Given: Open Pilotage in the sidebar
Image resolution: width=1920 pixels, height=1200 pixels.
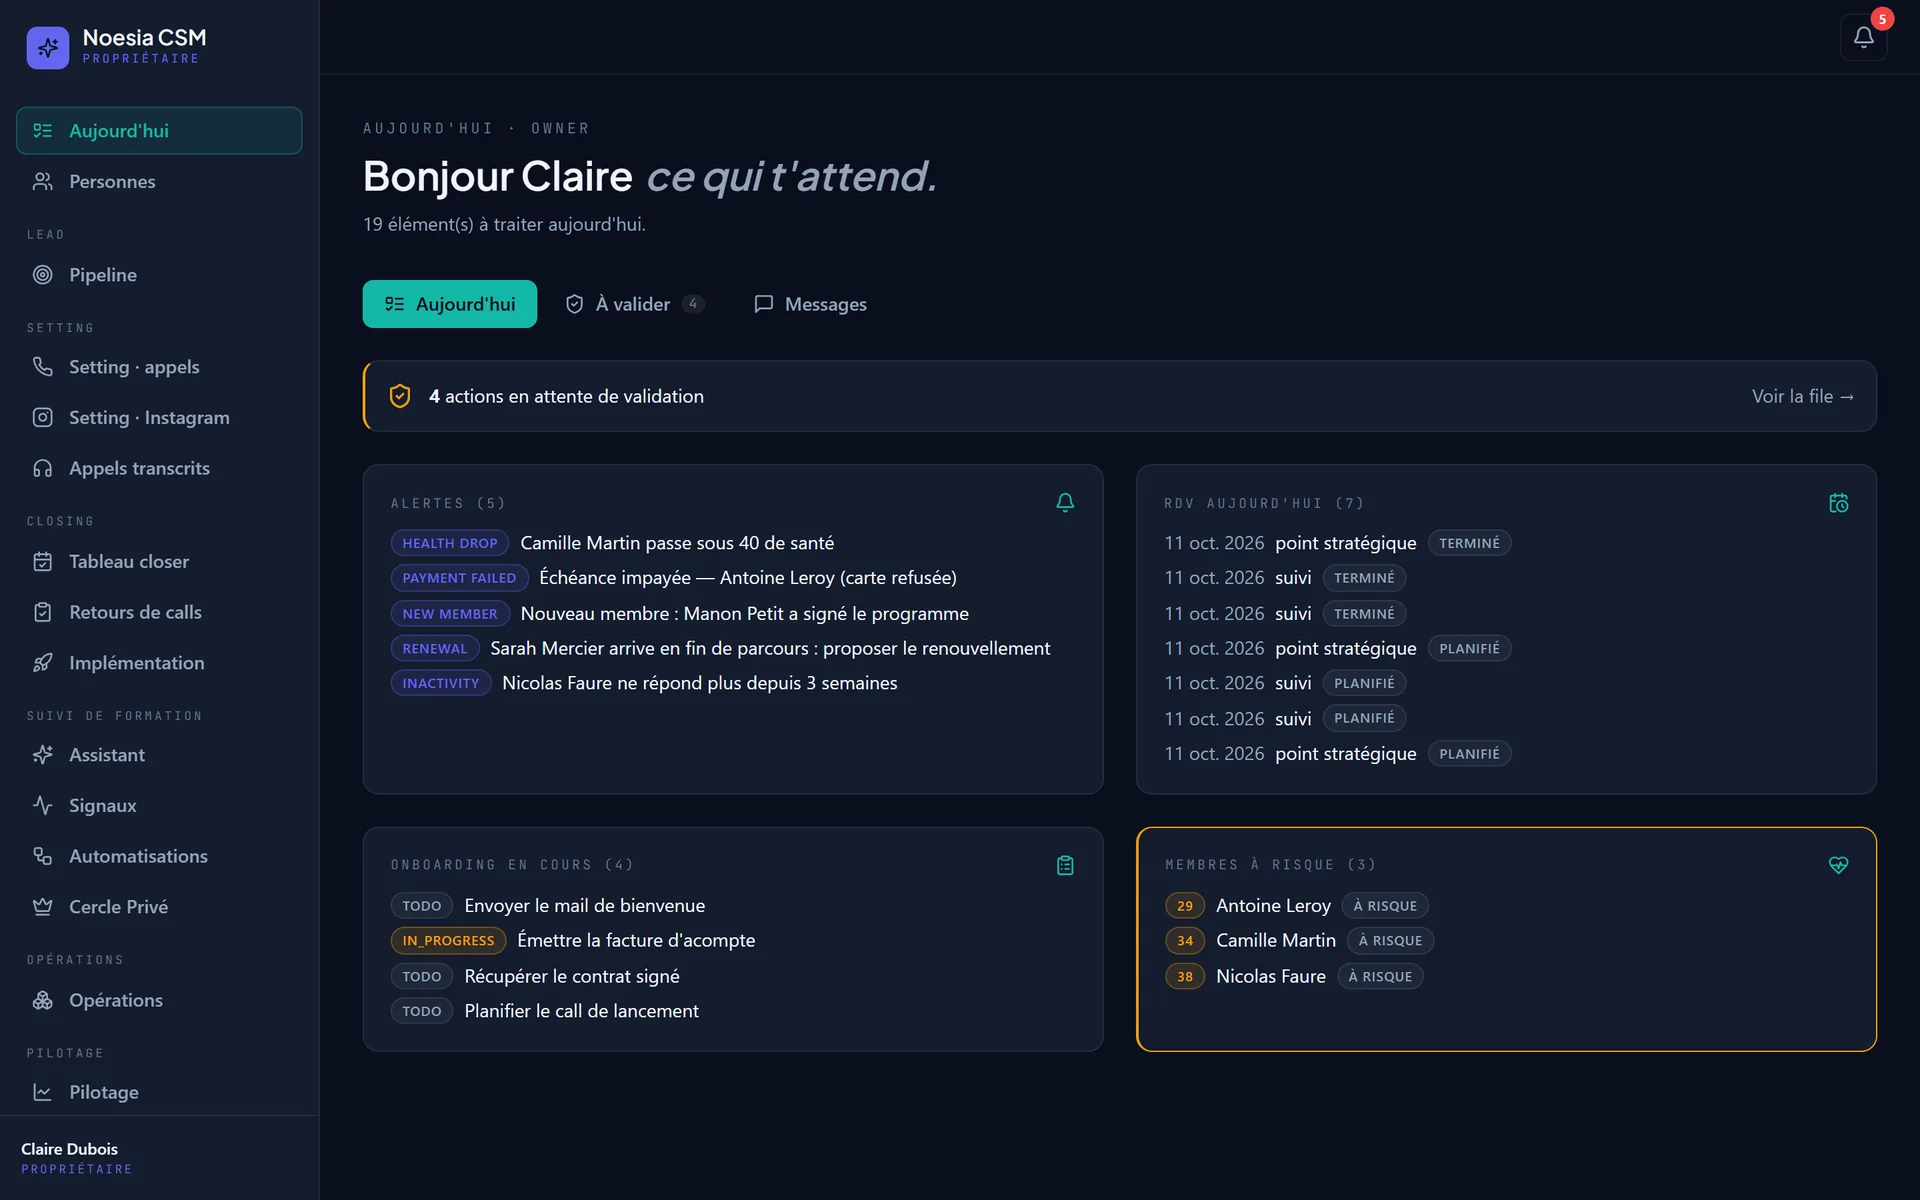Looking at the screenshot, I should [x=159, y=1092].
